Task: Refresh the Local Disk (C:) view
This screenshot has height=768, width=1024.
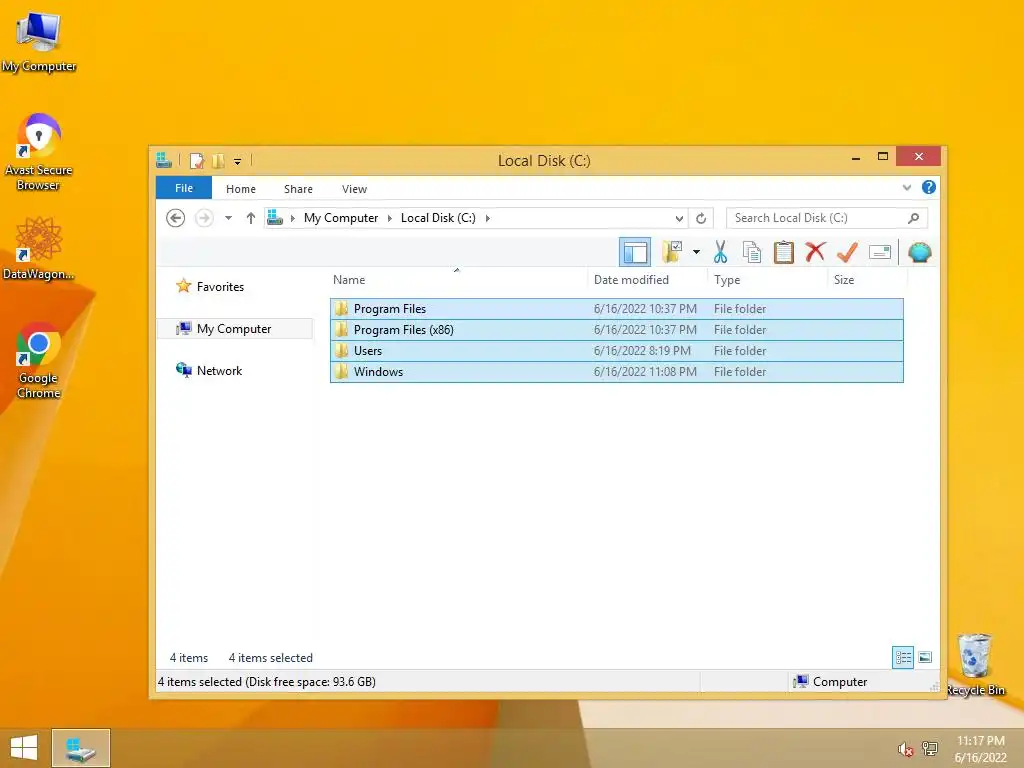Action: [x=701, y=218]
